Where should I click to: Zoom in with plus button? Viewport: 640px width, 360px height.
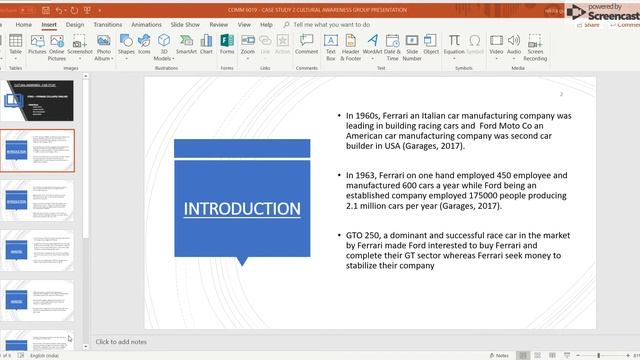pos(628,356)
